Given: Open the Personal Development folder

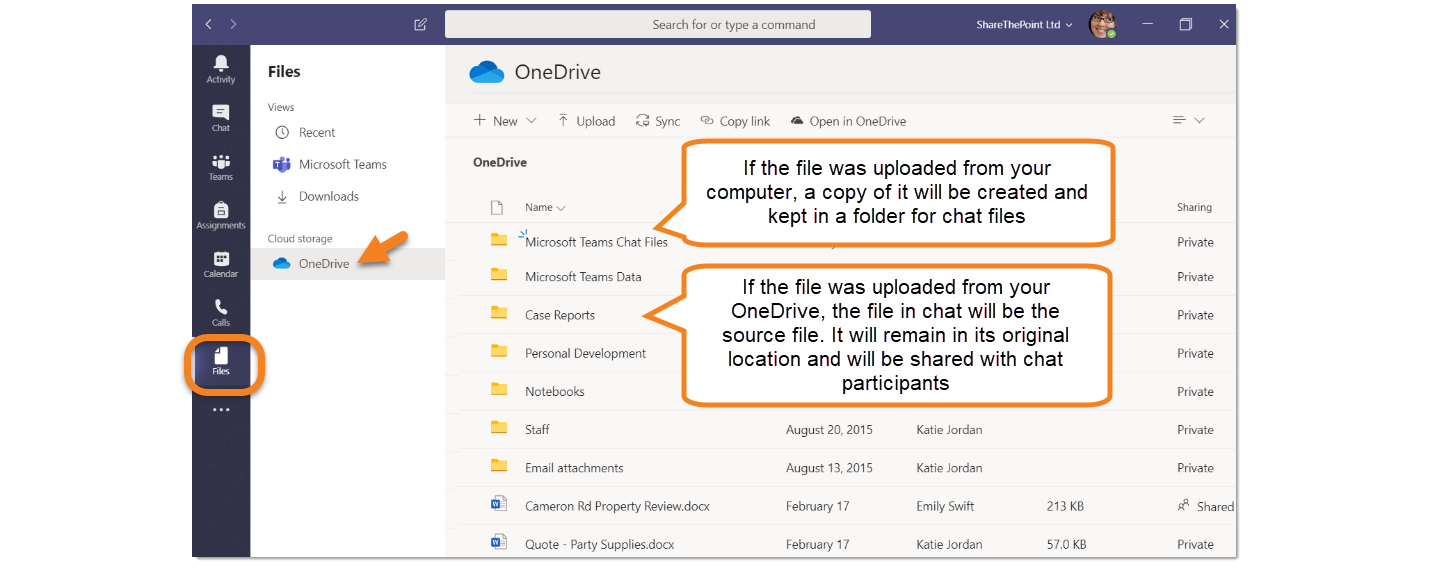Looking at the screenshot, I should coord(585,353).
